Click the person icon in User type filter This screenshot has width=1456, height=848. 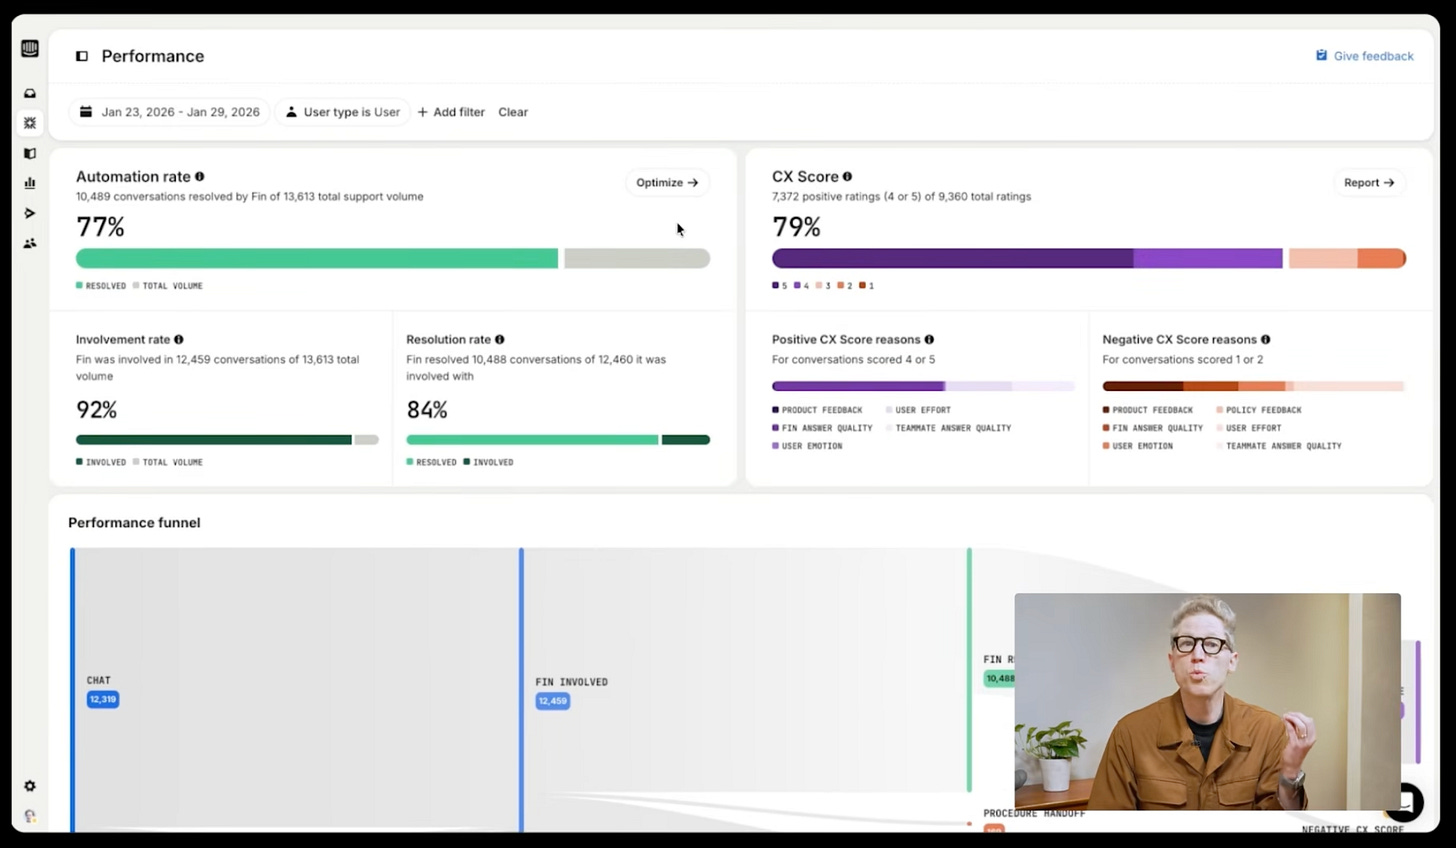[291, 112]
